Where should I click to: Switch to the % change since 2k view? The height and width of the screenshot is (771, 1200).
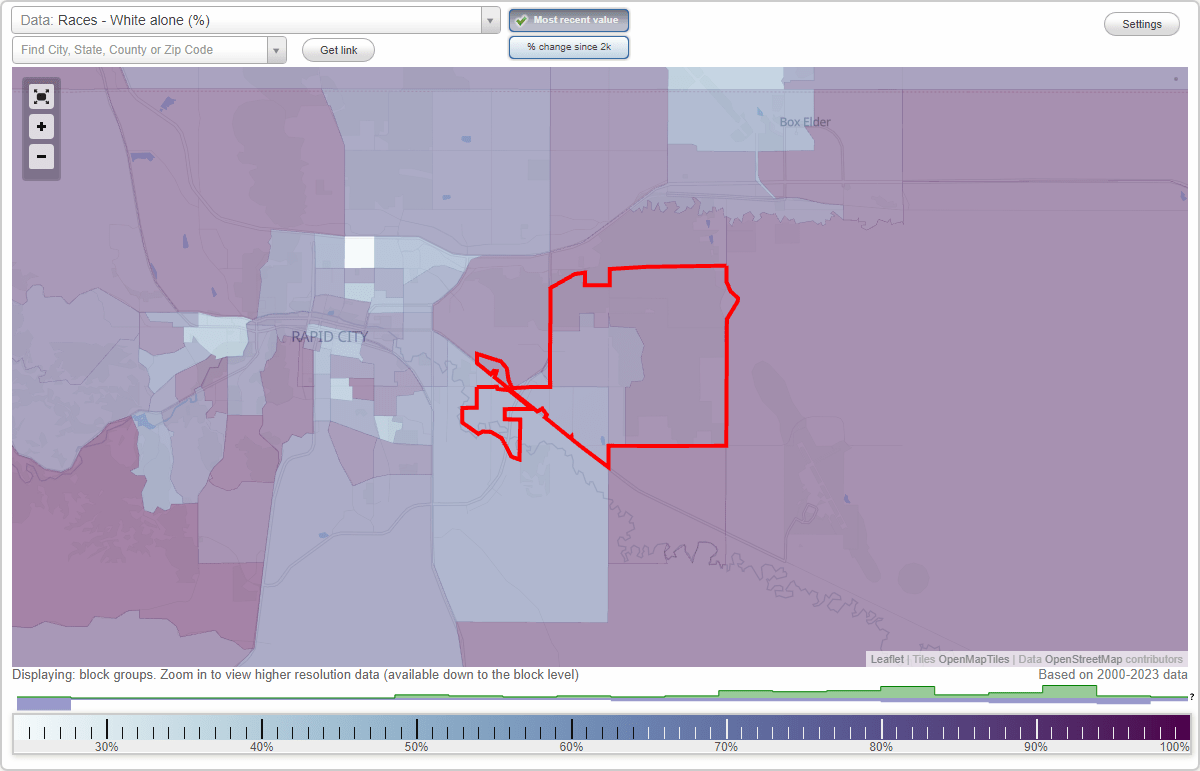click(569, 47)
